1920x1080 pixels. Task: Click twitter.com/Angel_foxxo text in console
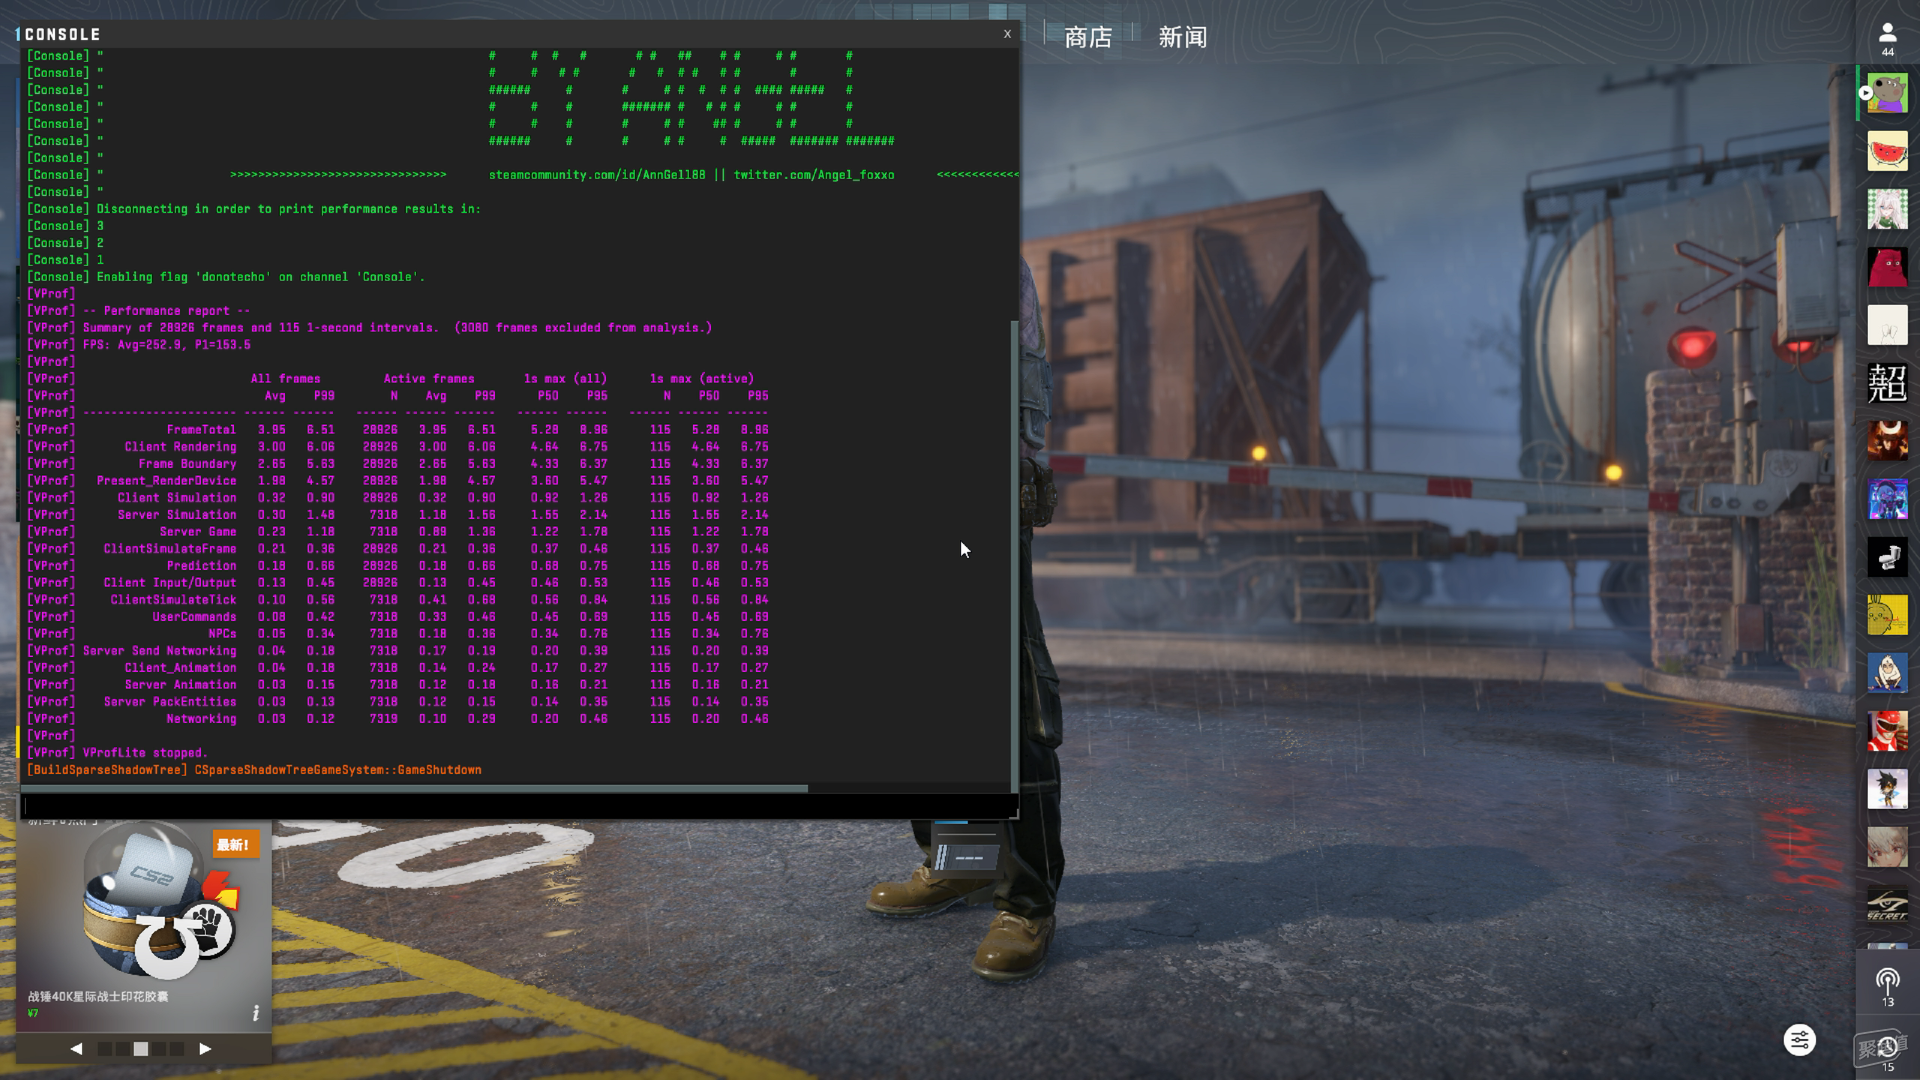coord(814,175)
